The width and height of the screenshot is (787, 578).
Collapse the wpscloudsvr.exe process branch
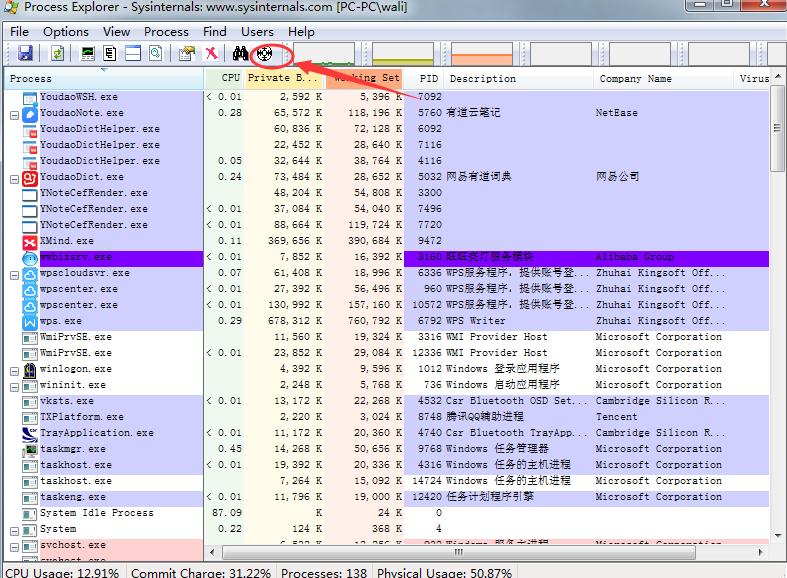tap(14, 274)
